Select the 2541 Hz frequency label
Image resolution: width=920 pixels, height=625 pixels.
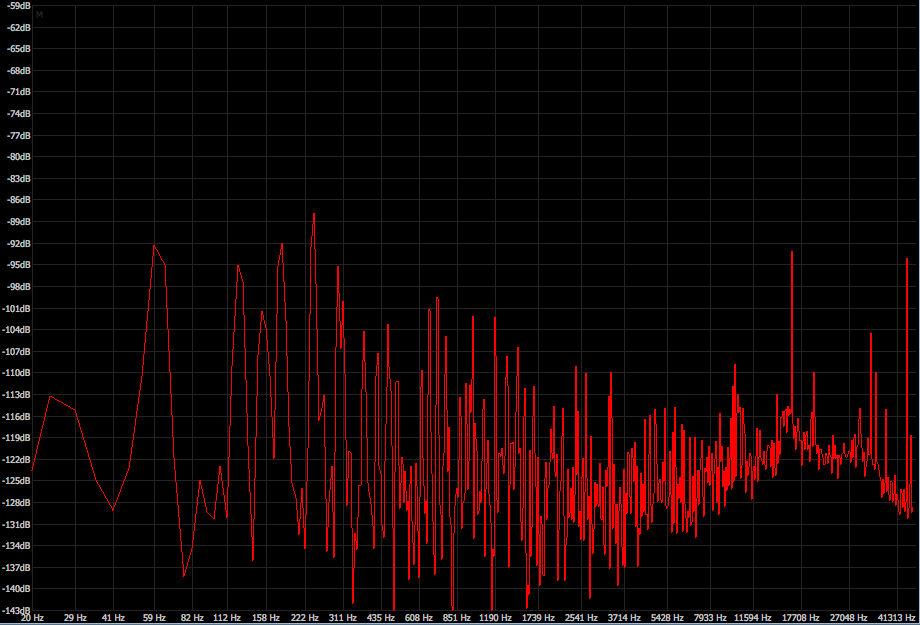[581, 617]
